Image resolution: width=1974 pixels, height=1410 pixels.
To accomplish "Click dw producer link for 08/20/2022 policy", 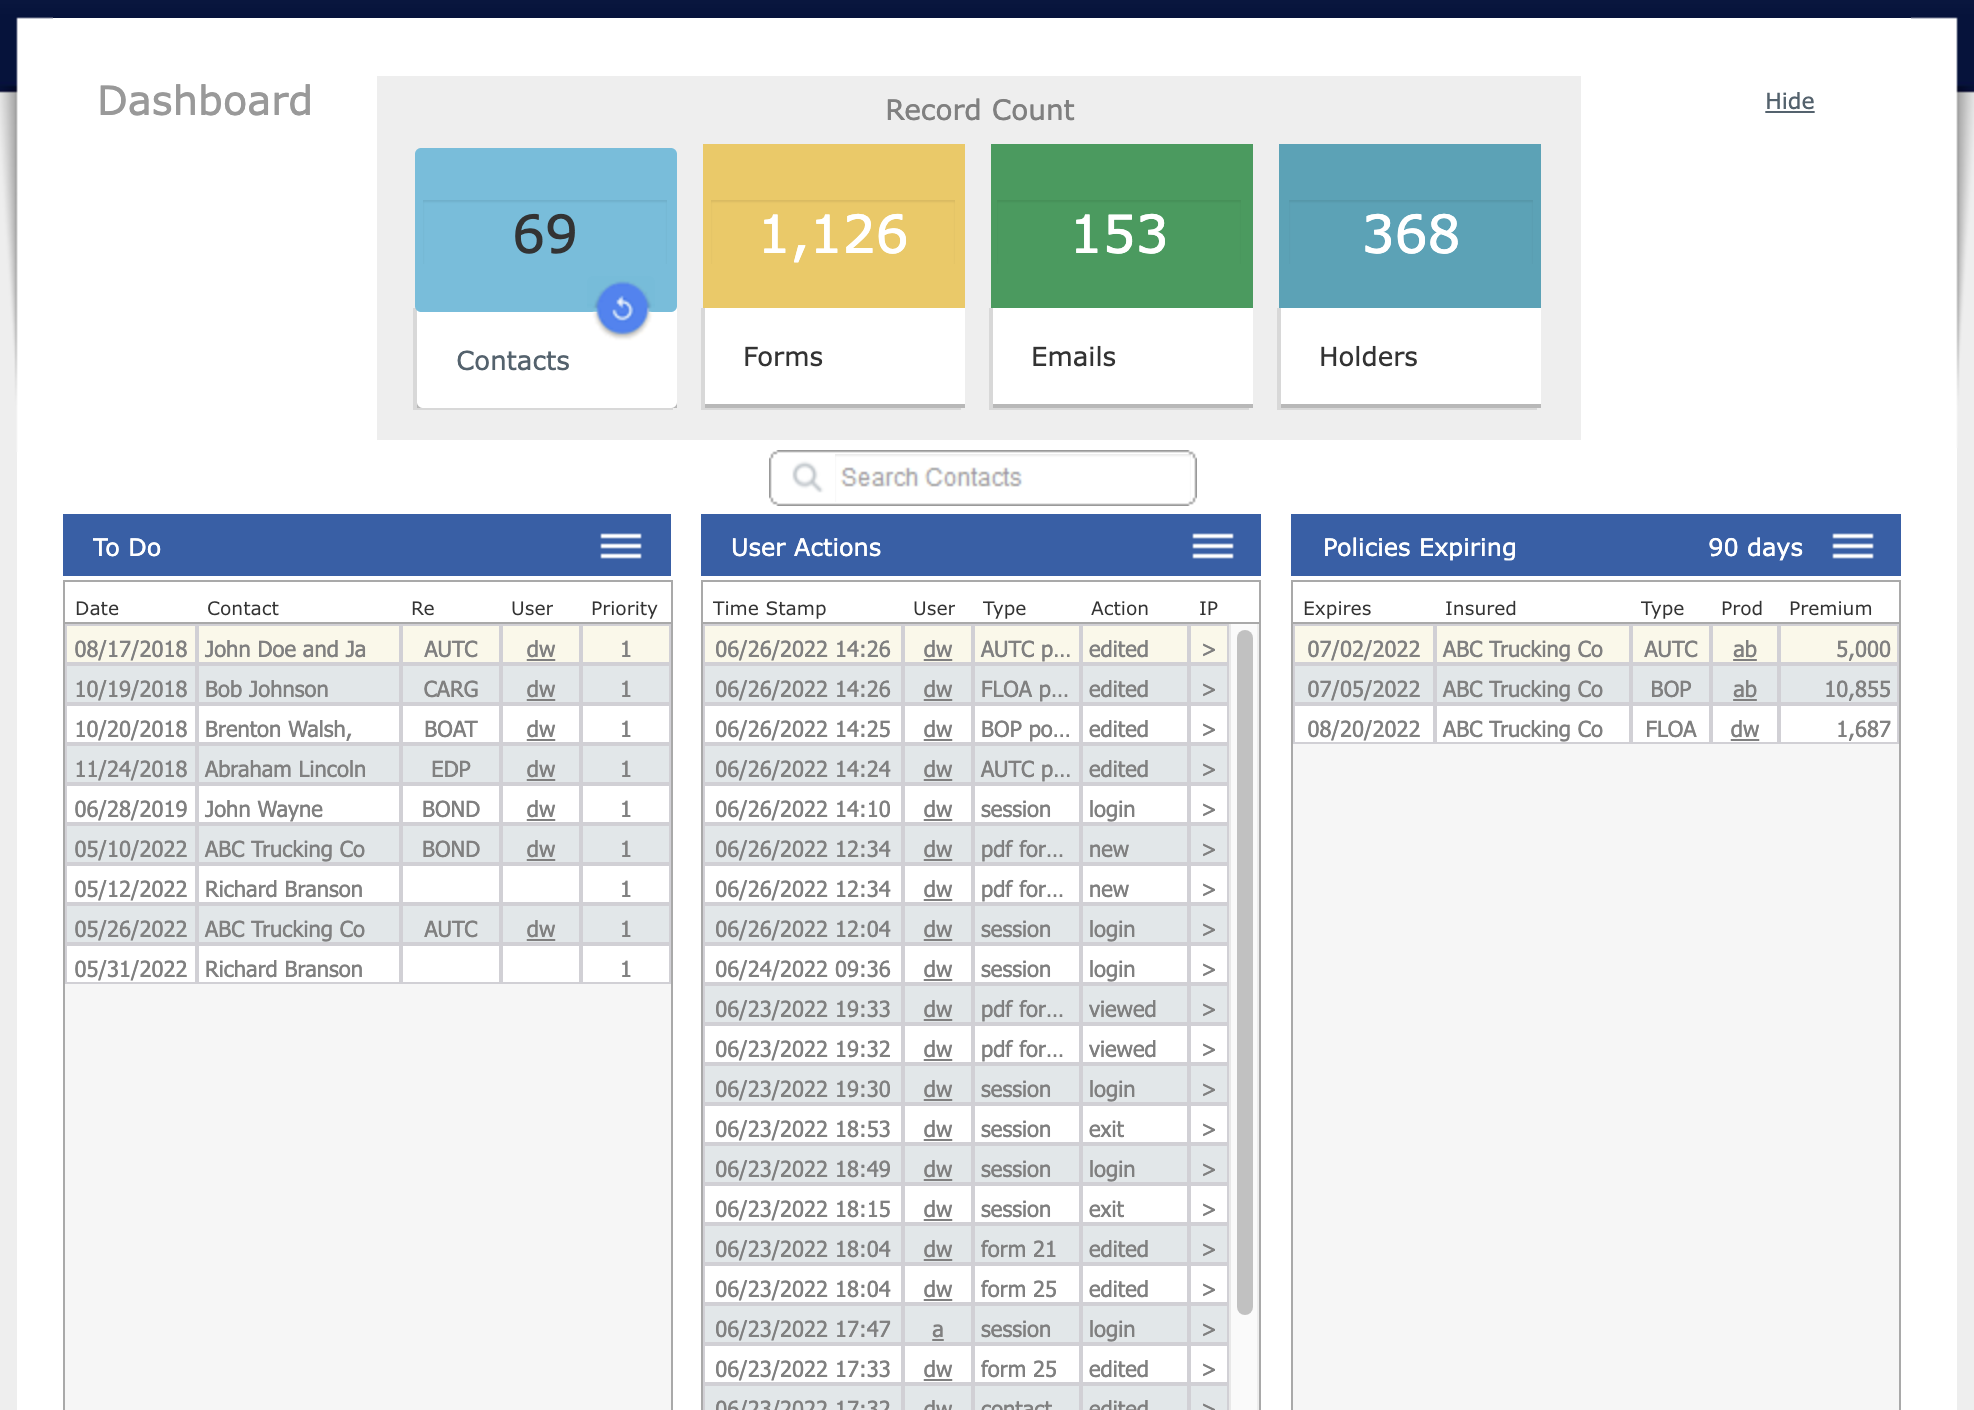I will pyautogui.click(x=1744, y=729).
